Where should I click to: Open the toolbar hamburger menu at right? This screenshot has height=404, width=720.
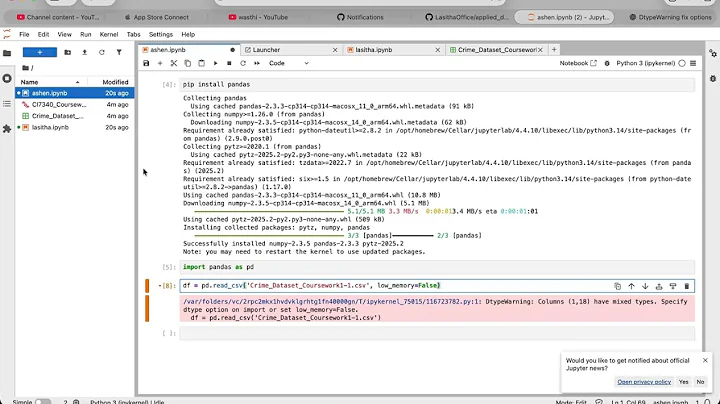pyautogui.click(x=693, y=63)
